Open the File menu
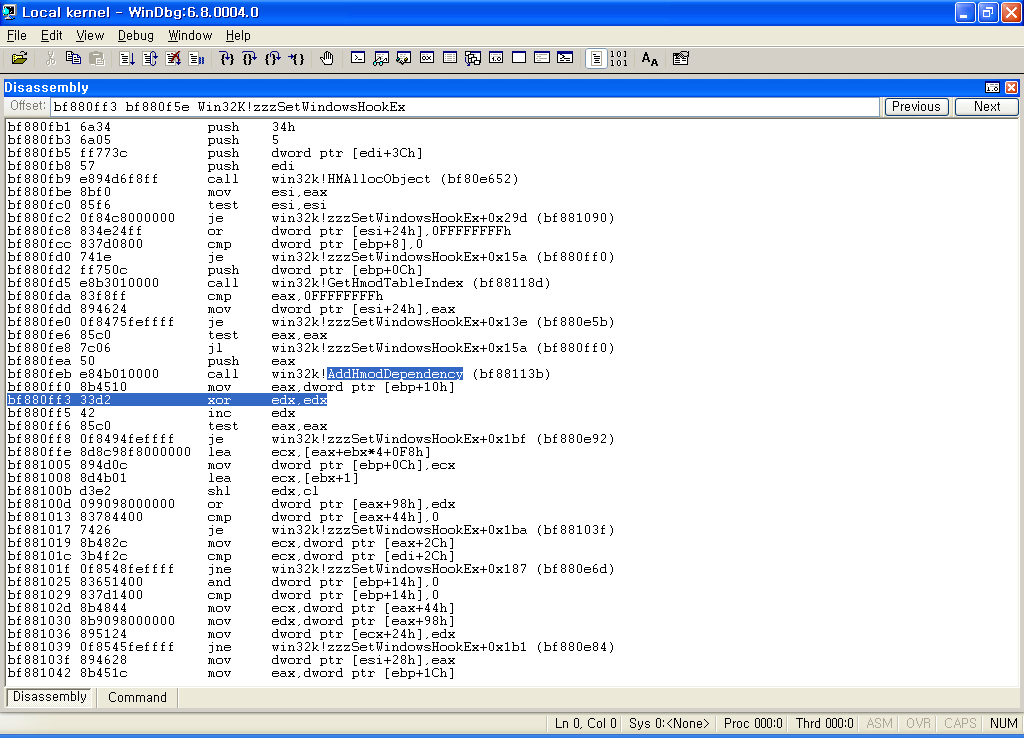This screenshot has width=1024, height=738. (16, 35)
